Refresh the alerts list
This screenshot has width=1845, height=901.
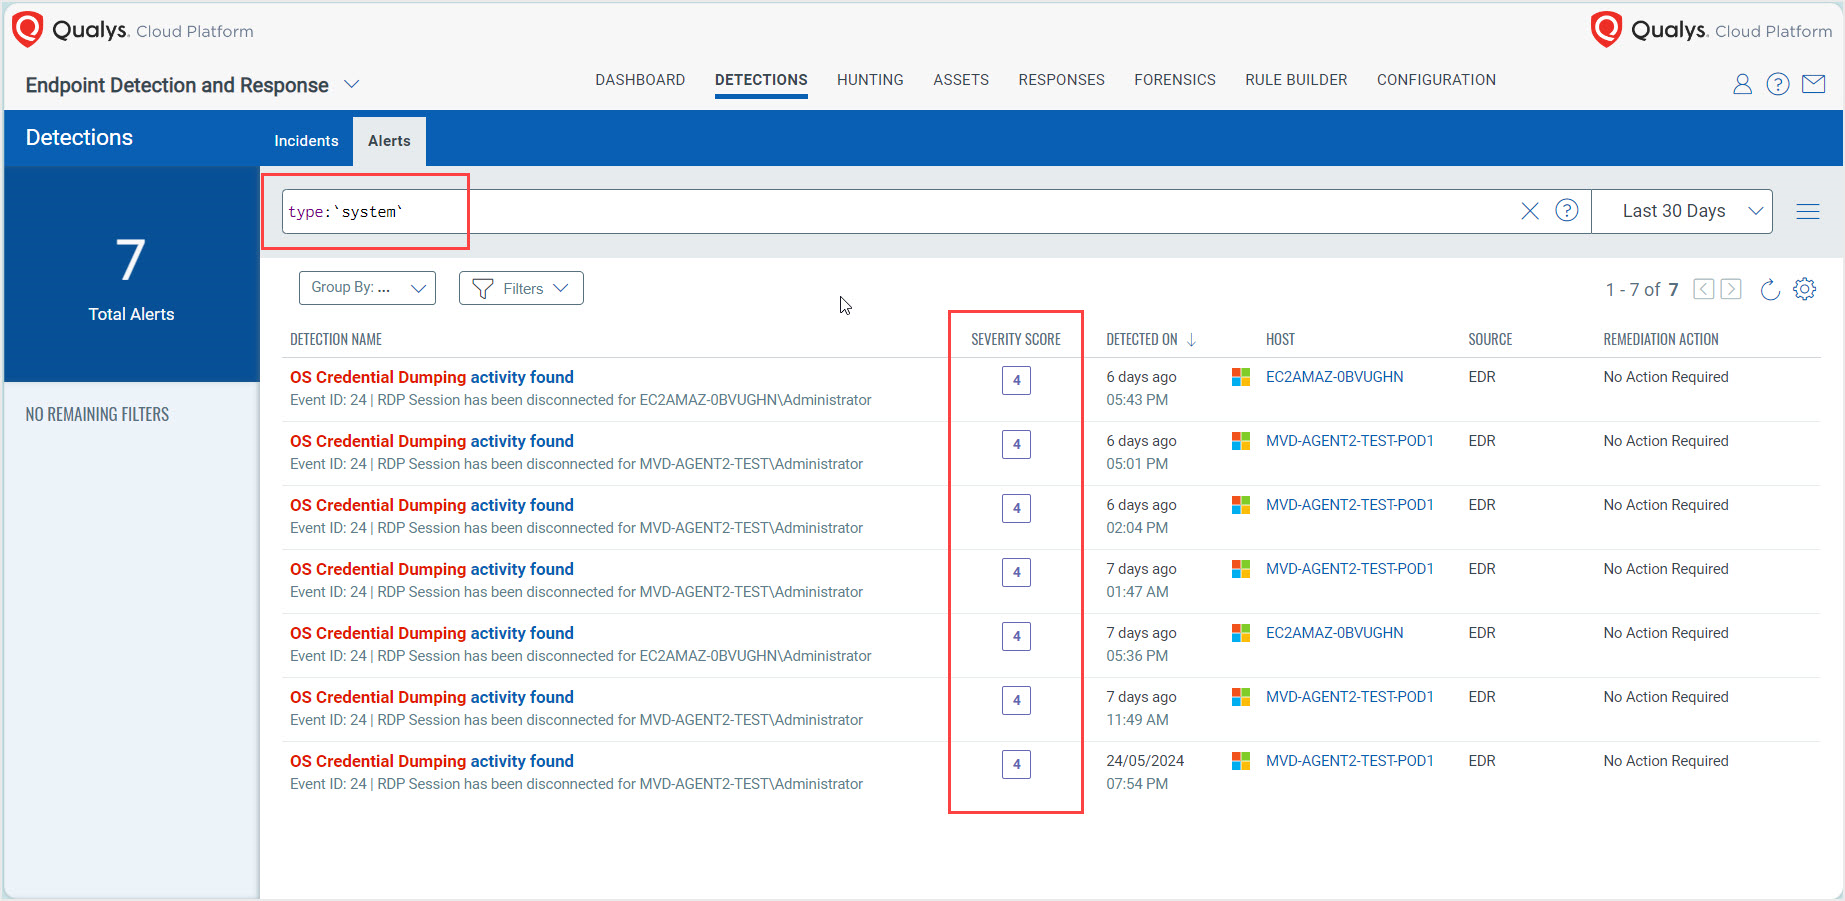coord(1769,289)
